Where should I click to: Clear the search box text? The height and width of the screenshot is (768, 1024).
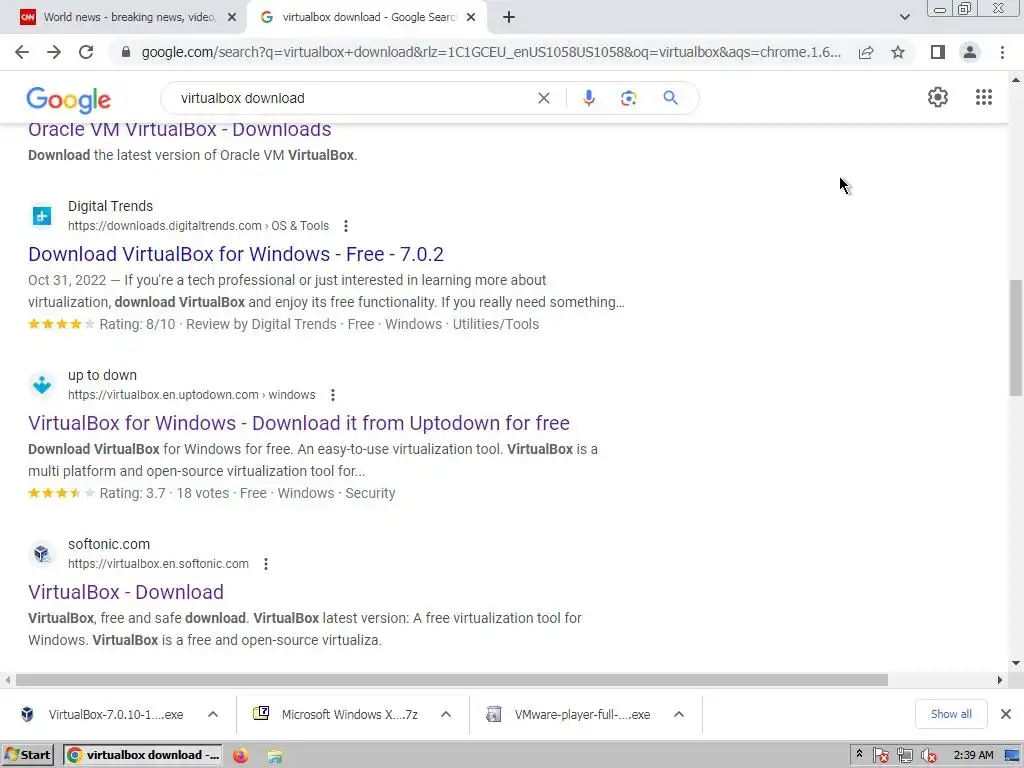click(543, 98)
